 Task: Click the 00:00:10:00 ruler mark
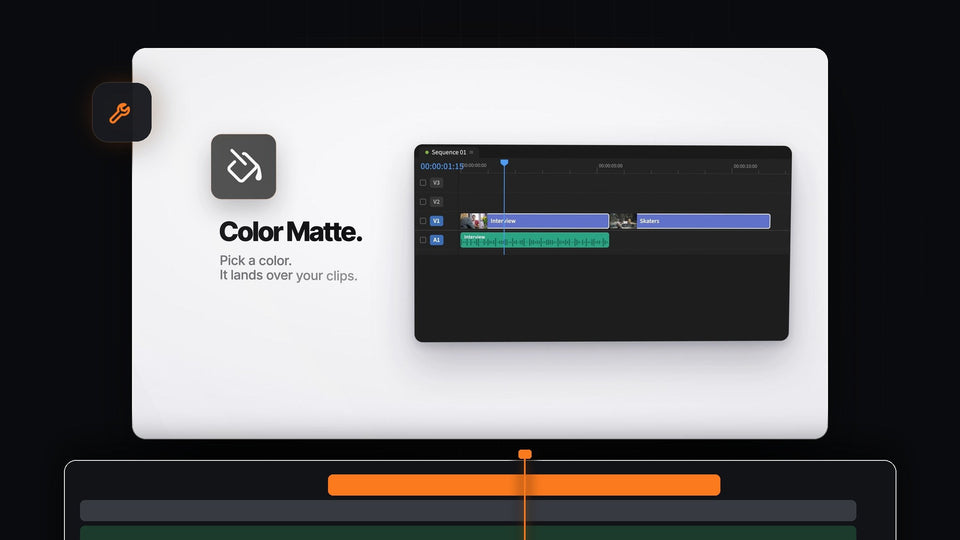point(745,166)
